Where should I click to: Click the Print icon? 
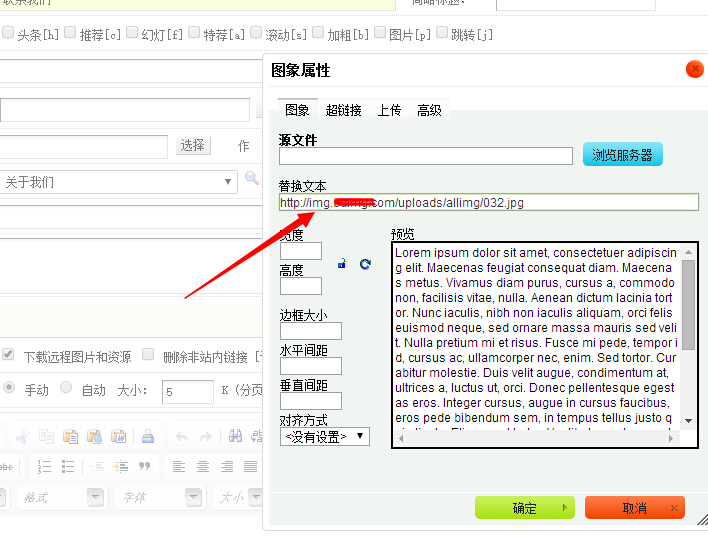(x=148, y=437)
